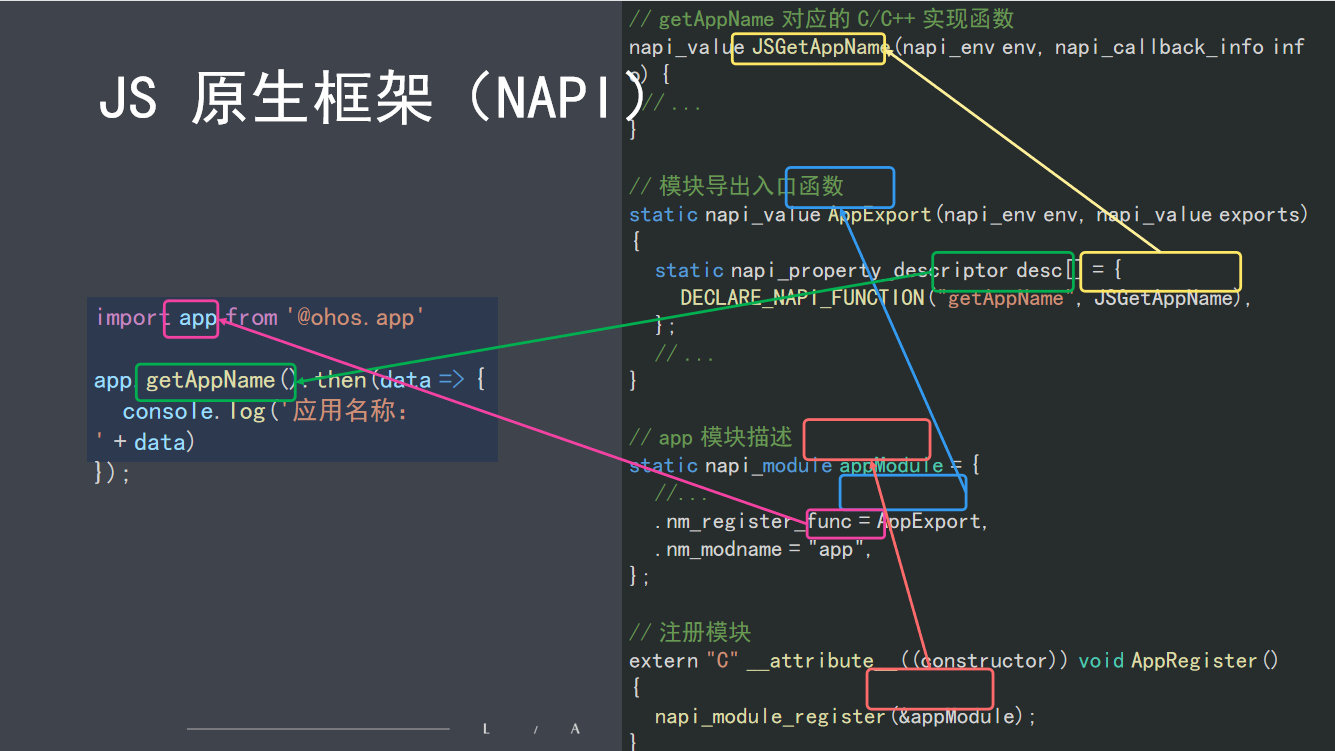
Task: Click the yellow box following desc declaration
Action: point(1160,271)
